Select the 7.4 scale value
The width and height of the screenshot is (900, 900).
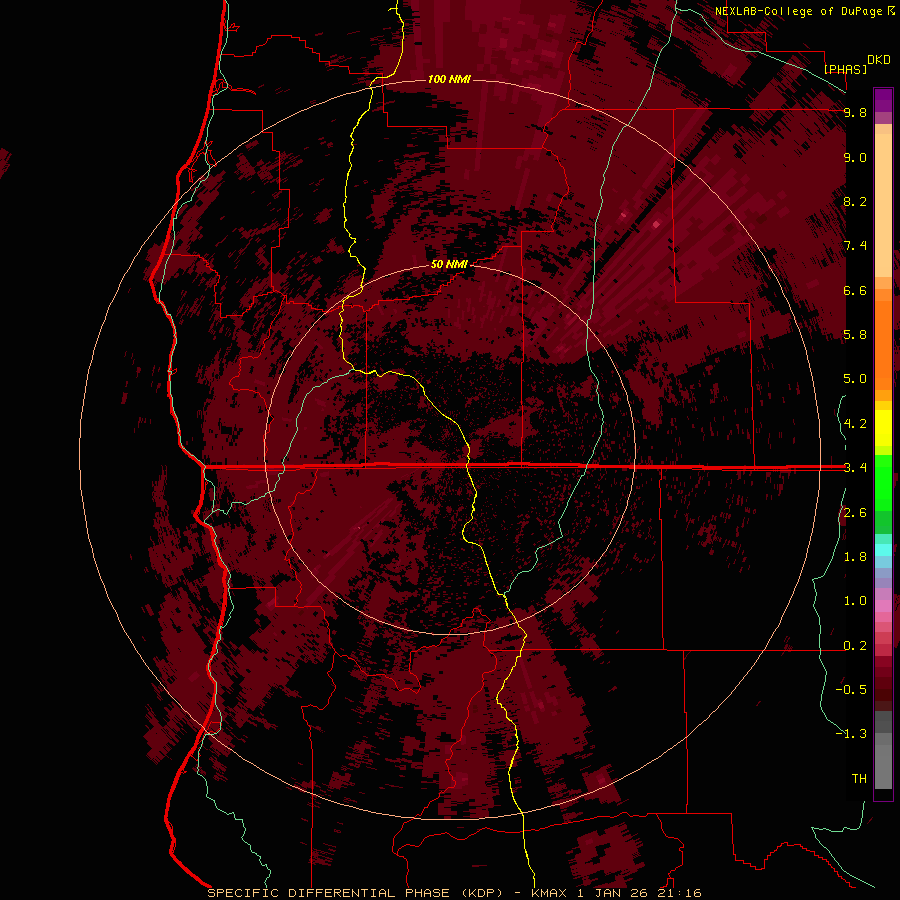tap(855, 246)
